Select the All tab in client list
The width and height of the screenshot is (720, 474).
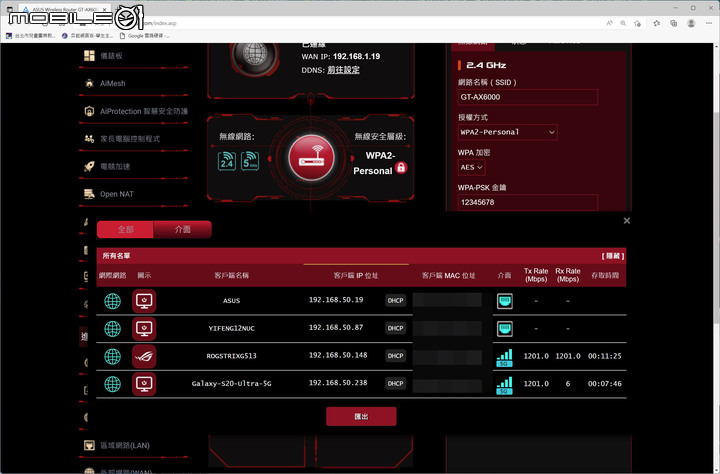(x=125, y=229)
